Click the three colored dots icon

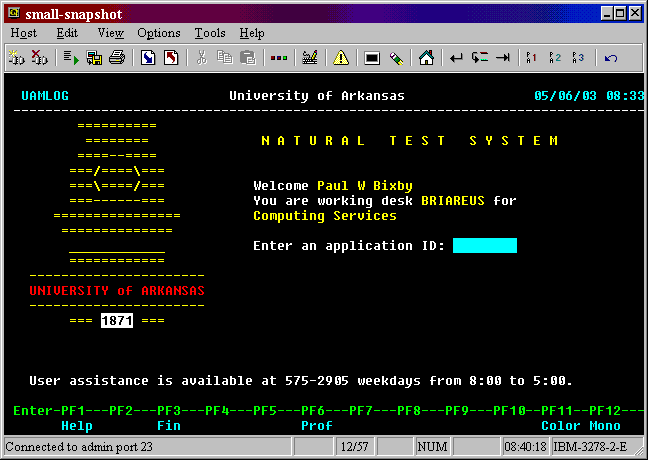(279, 58)
